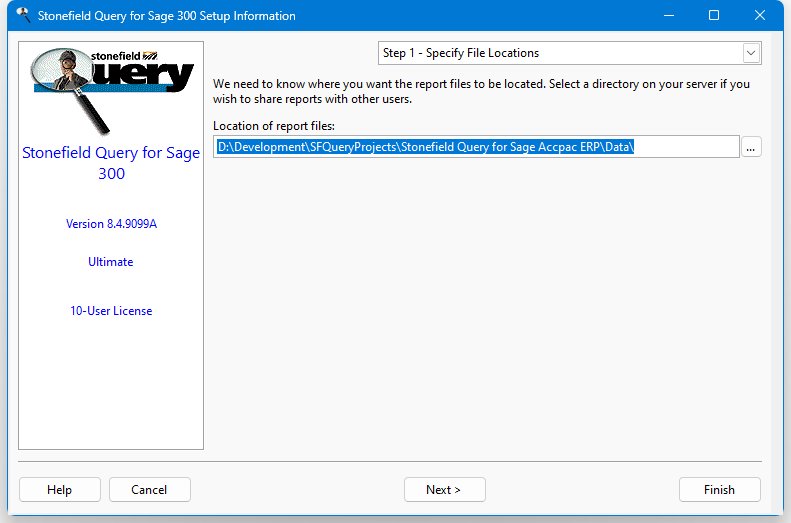The image size is (791, 523).
Task: Go to the next step with Next >
Action: pyautogui.click(x=444, y=490)
